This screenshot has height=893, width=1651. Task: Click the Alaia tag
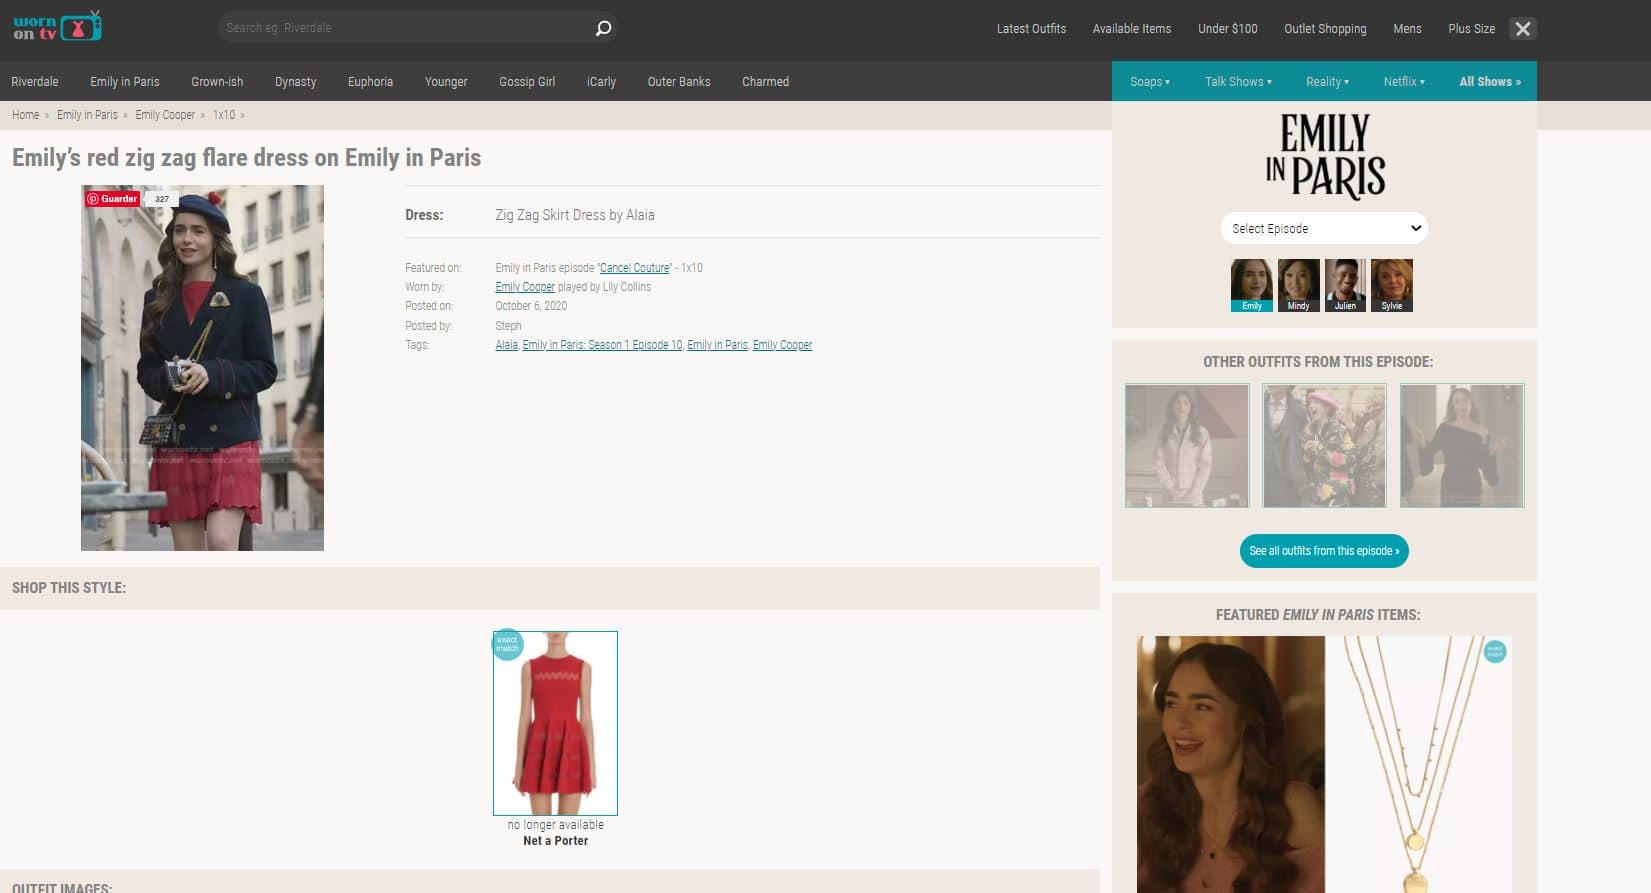point(506,345)
